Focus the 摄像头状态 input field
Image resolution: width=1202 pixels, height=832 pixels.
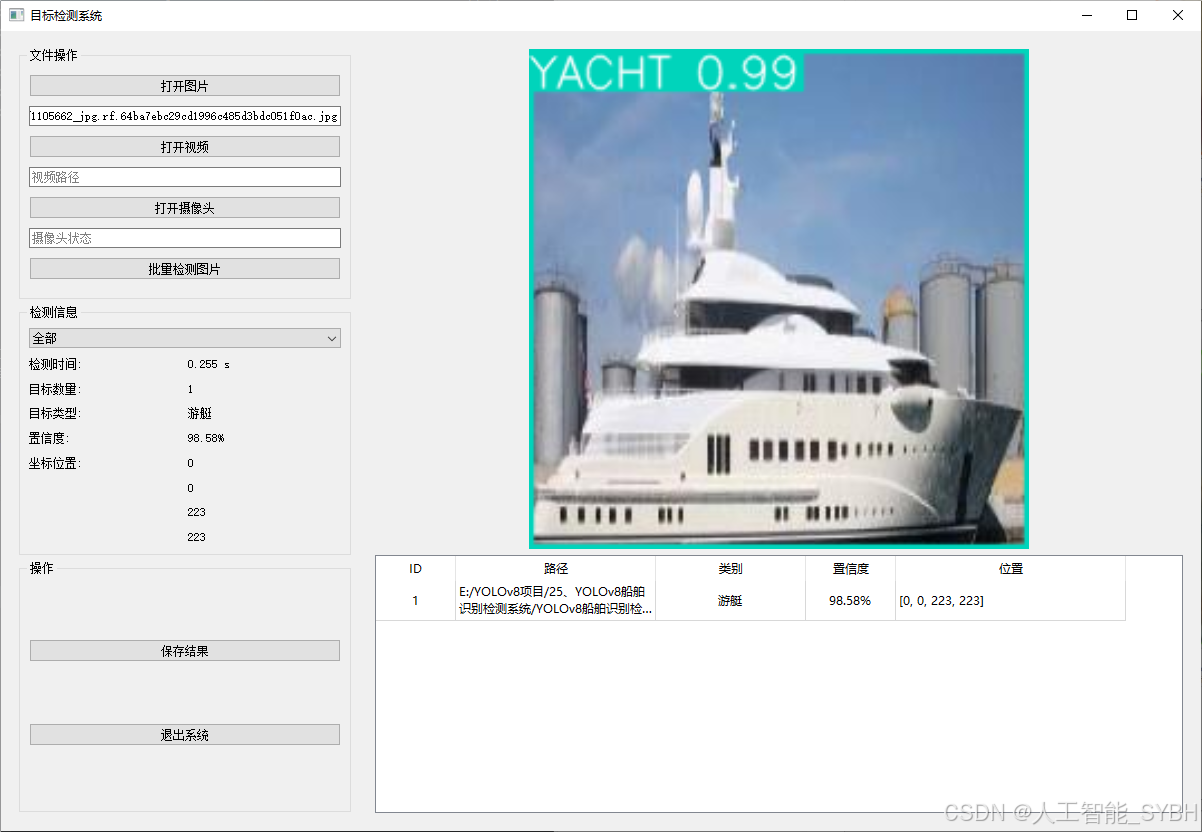point(185,238)
